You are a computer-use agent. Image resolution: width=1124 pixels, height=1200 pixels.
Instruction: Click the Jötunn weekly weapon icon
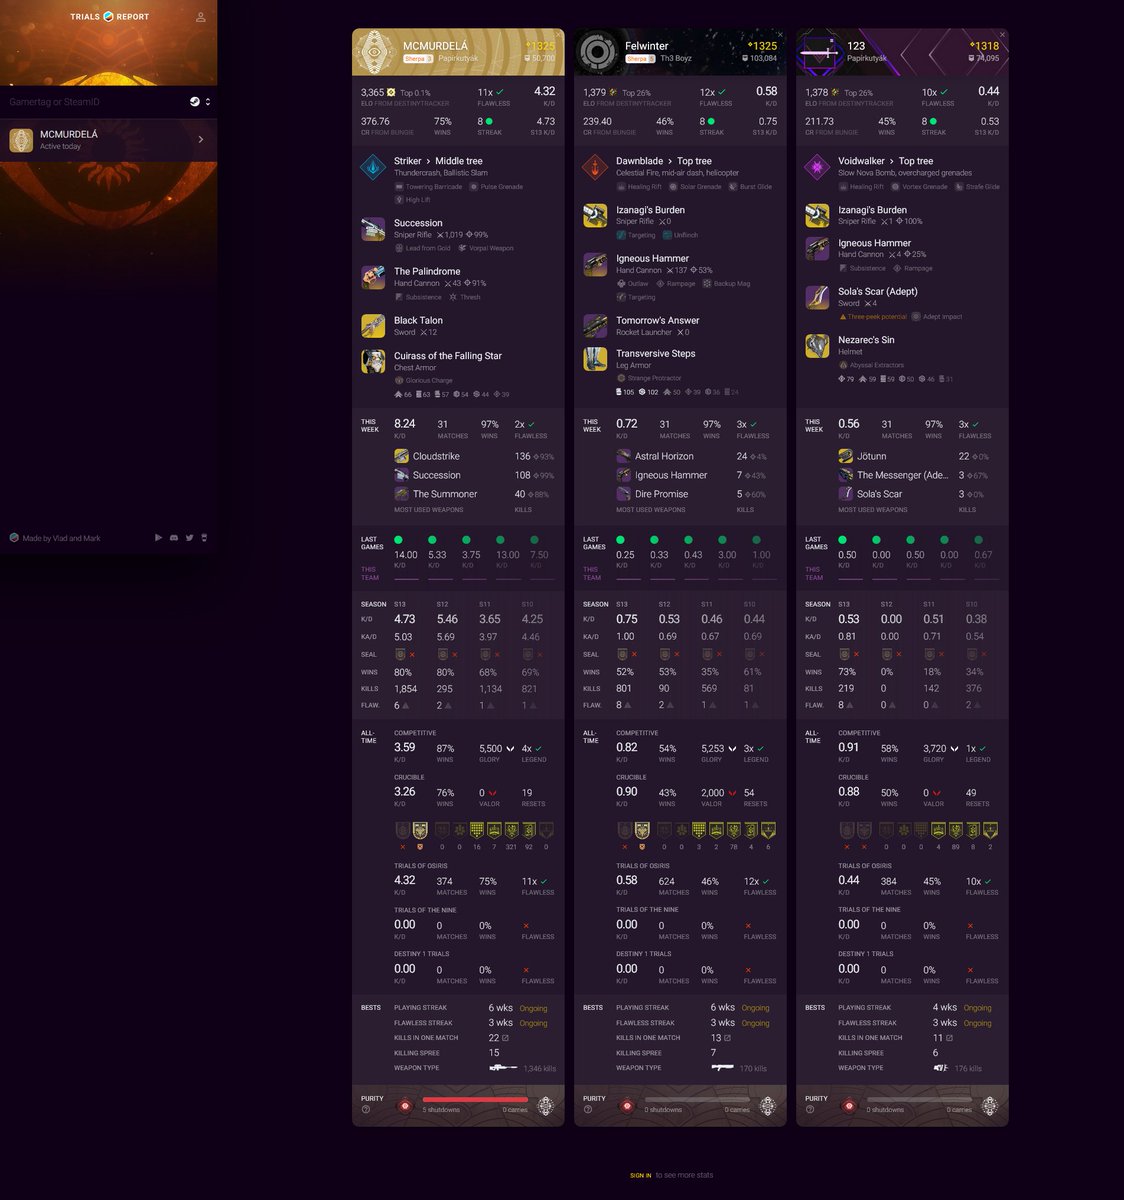pyautogui.click(x=845, y=456)
